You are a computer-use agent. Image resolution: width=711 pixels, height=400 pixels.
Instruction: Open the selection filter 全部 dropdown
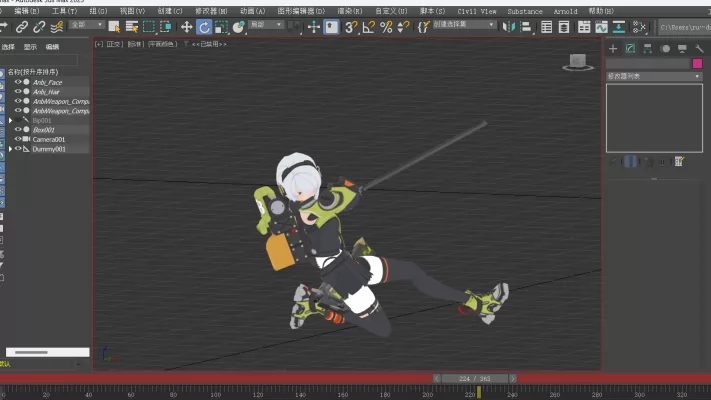(87, 24)
